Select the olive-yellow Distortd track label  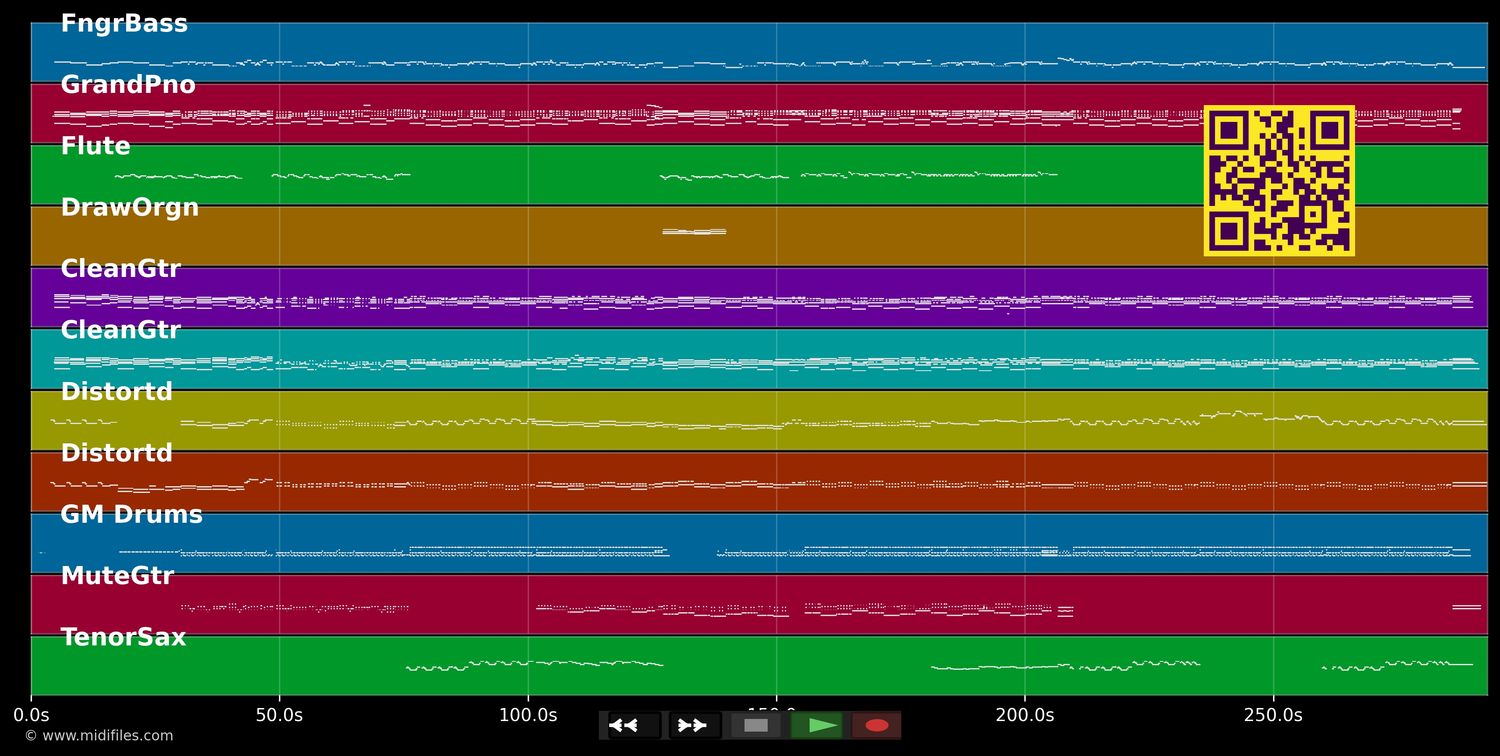pos(116,392)
